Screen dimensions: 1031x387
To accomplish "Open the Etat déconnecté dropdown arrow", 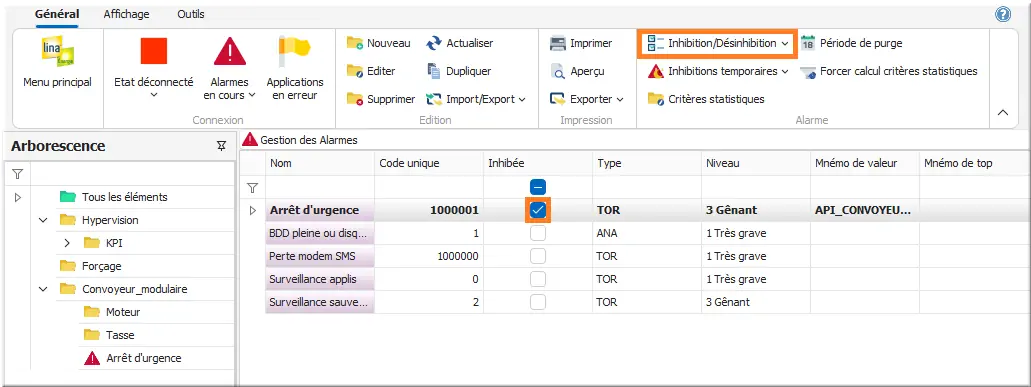I will tap(154, 95).
